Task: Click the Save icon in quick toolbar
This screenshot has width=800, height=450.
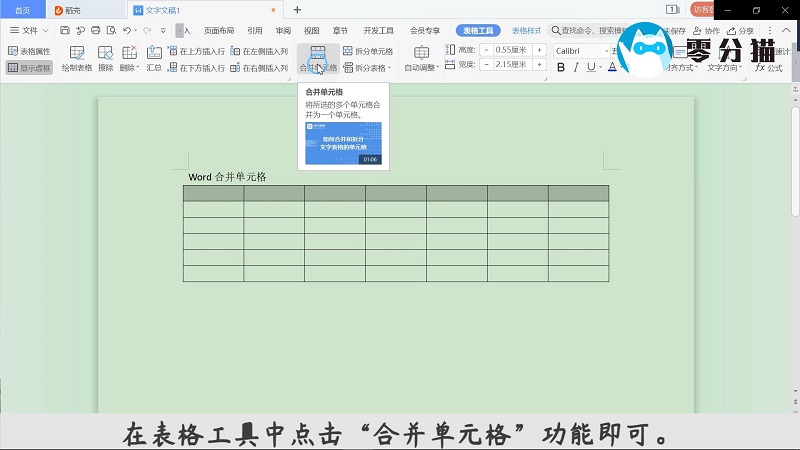Action: click(62, 31)
